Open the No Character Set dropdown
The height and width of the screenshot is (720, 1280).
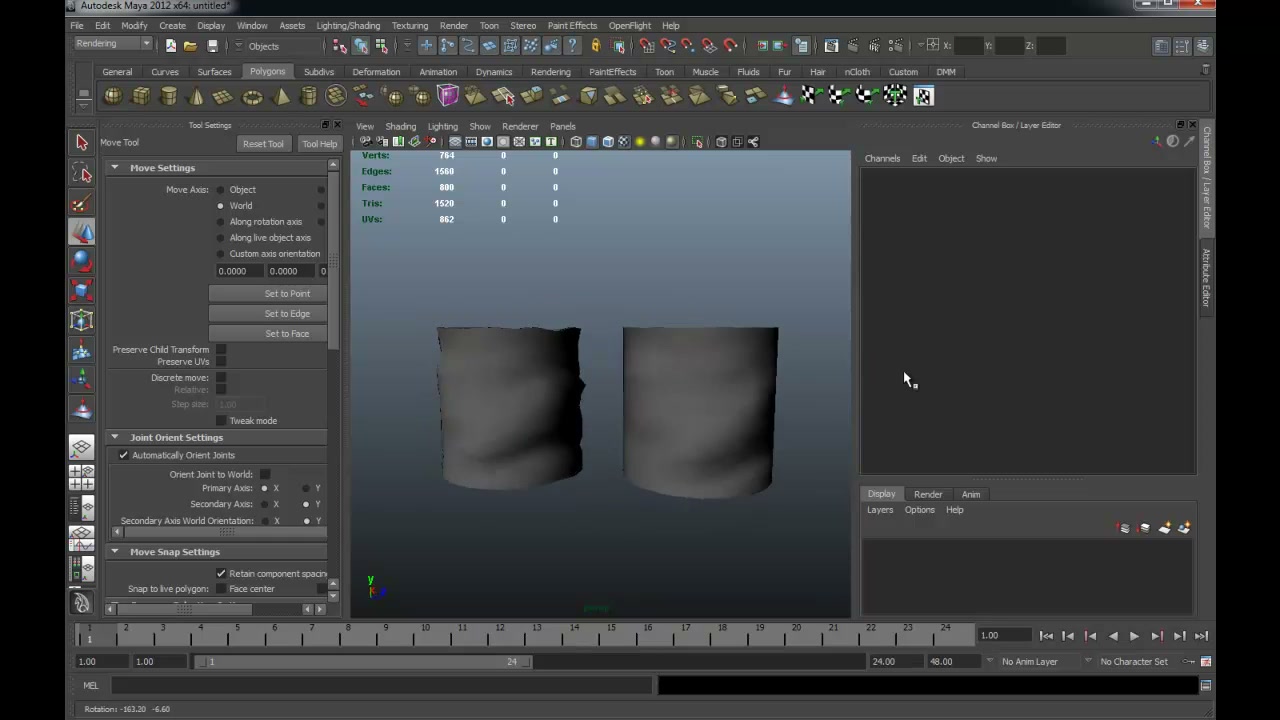pos(1133,661)
